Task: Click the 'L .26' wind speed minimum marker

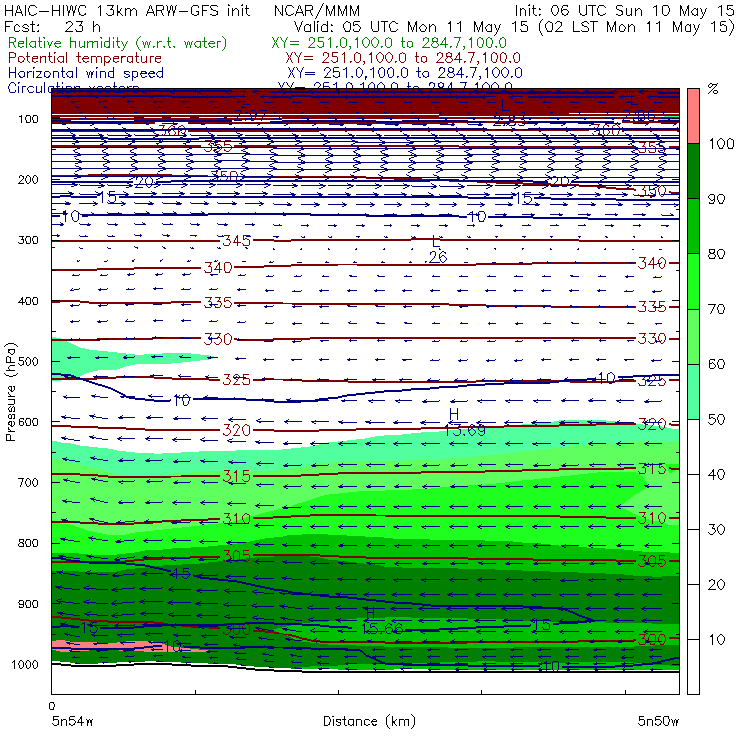Action: click(436, 250)
